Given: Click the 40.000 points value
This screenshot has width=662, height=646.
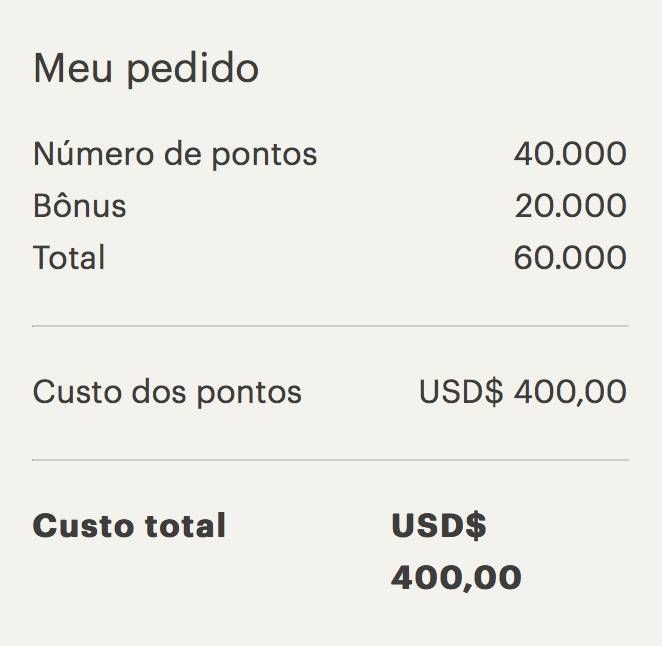Looking at the screenshot, I should (x=570, y=154).
